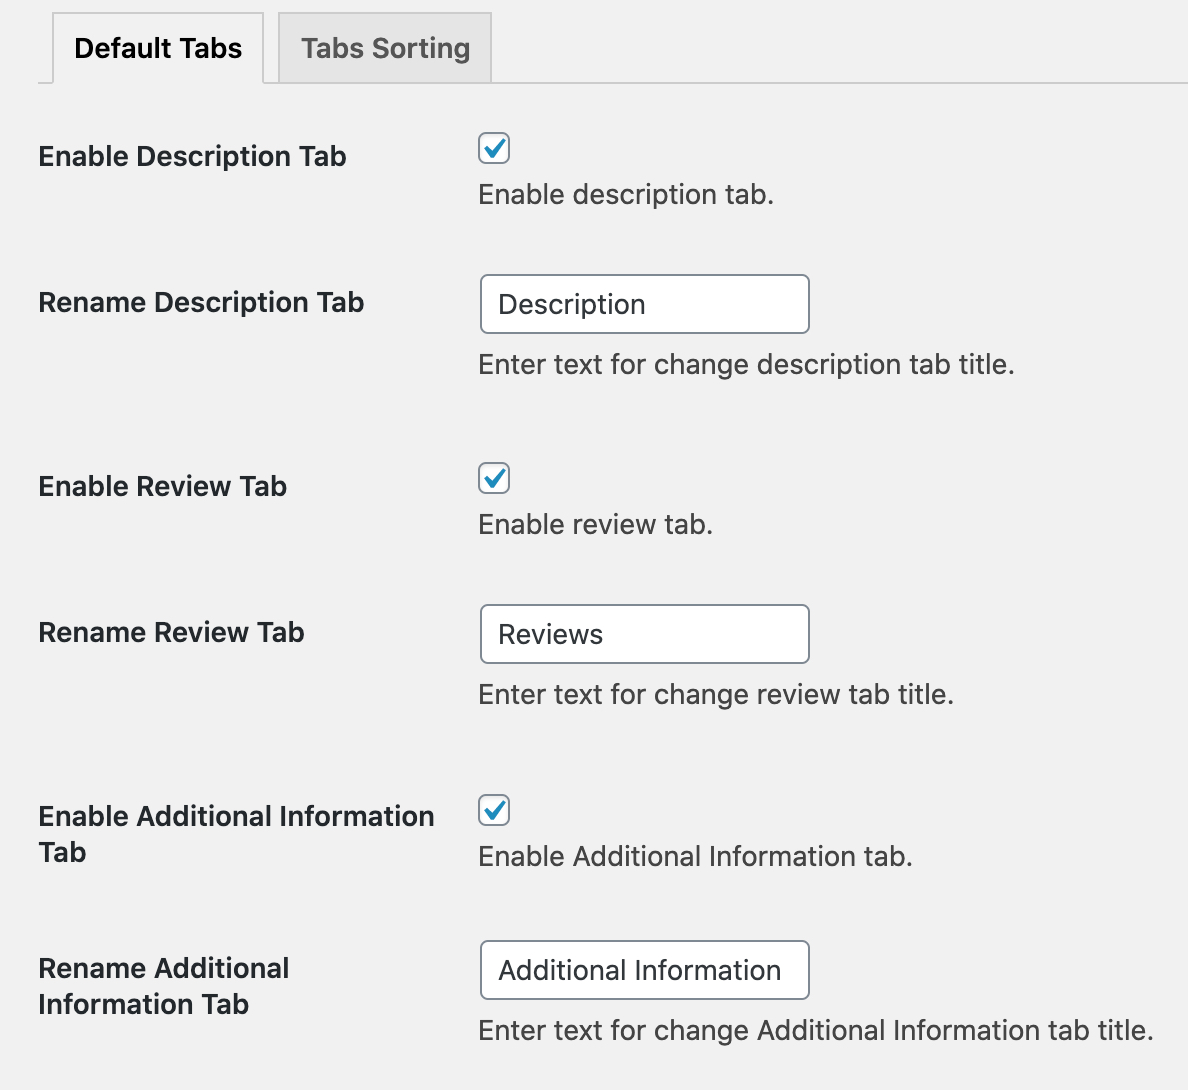Toggle the Enable Review Tab checkbox
1188x1090 pixels.
494,479
